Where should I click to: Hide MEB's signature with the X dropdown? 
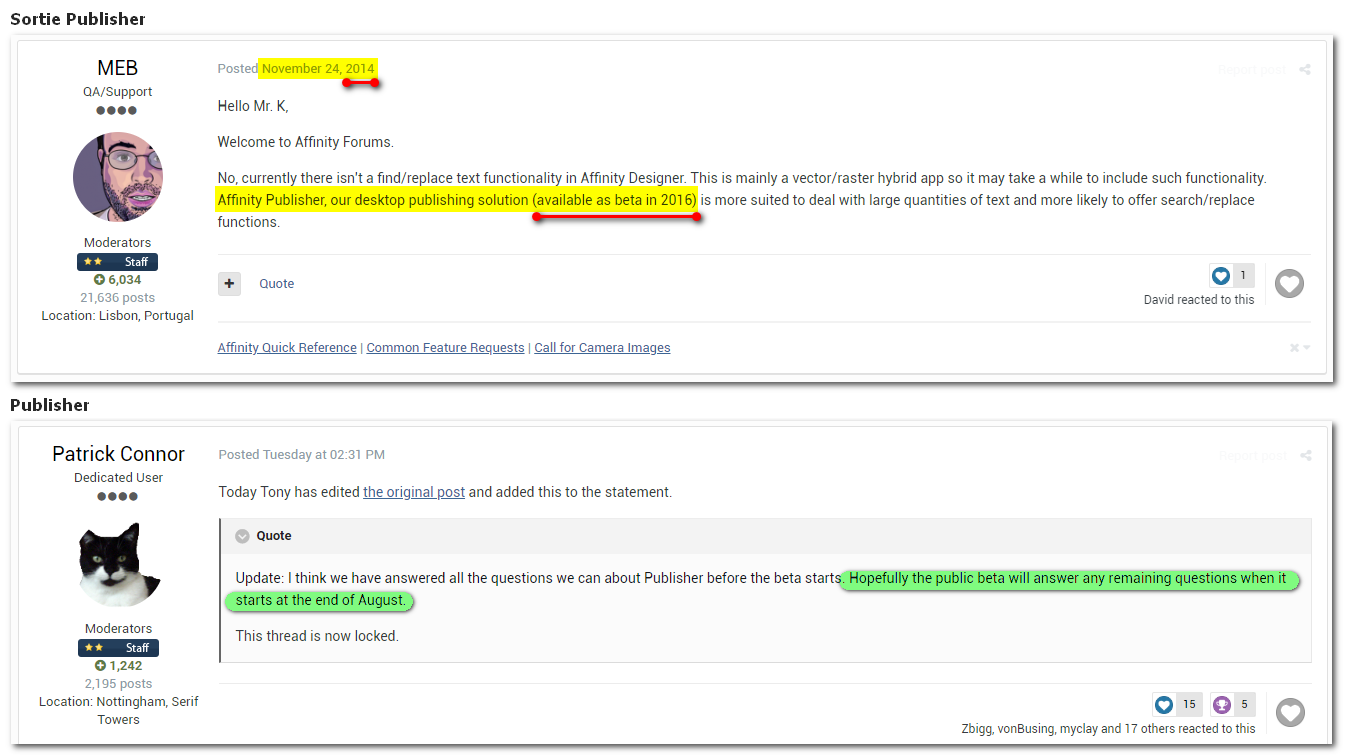(1300, 348)
